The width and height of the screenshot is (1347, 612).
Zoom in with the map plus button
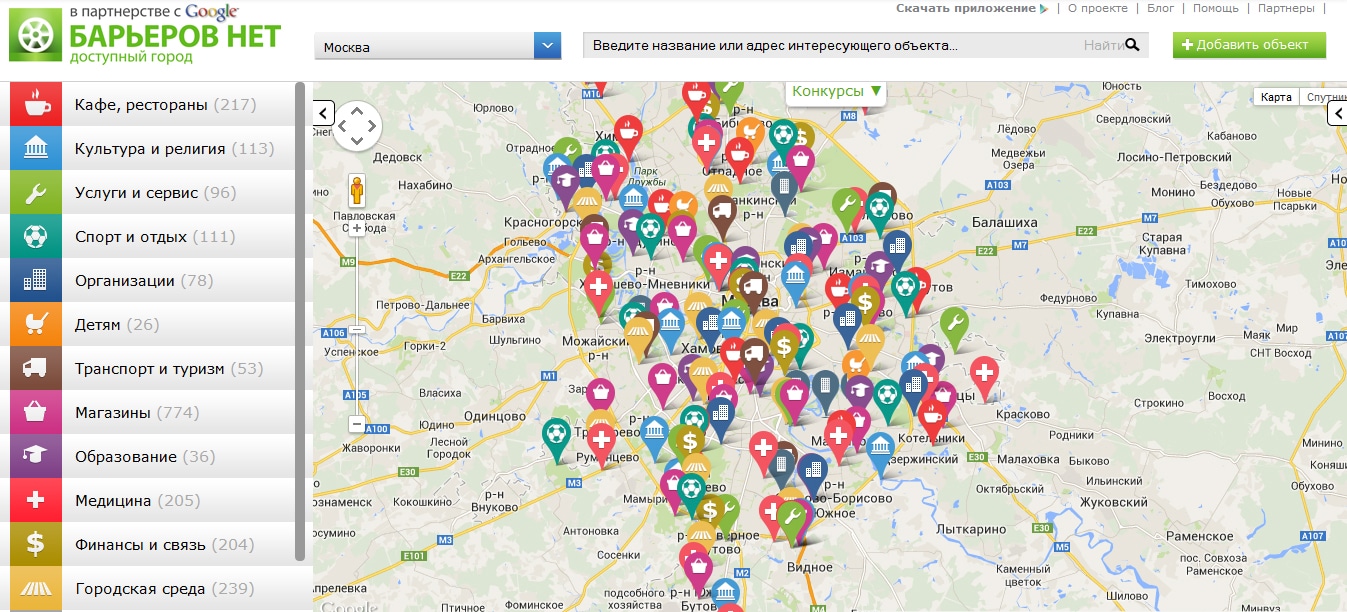click(357, 229)
